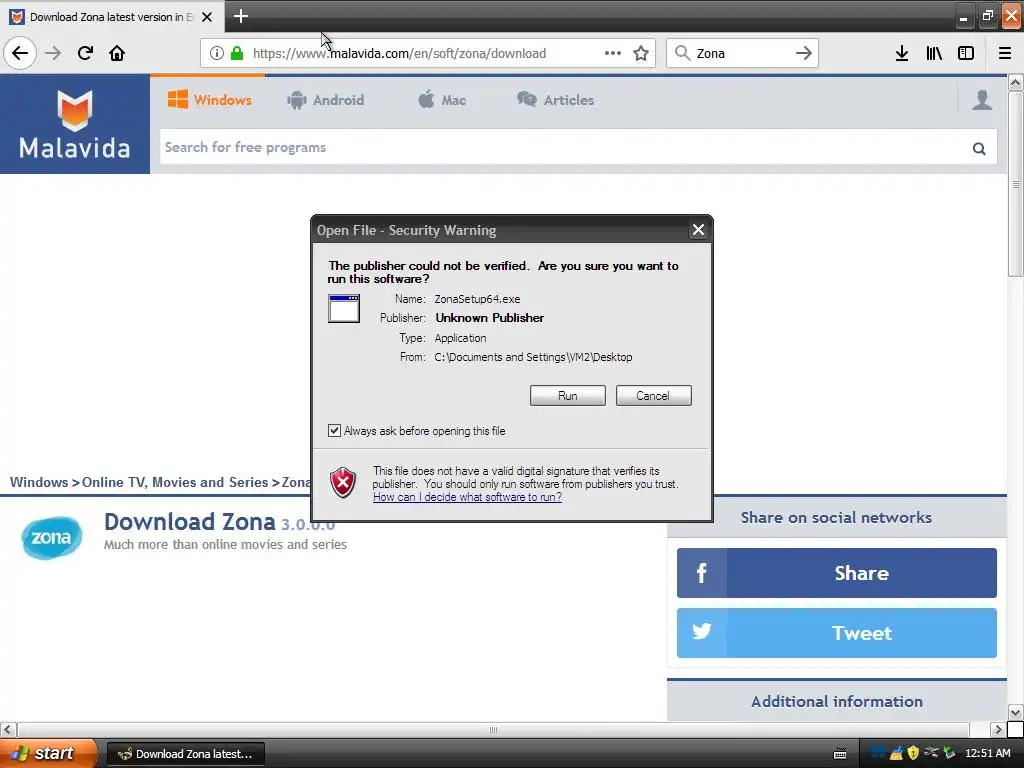Open Firefox hamburger menu

tap(1005, 53)
